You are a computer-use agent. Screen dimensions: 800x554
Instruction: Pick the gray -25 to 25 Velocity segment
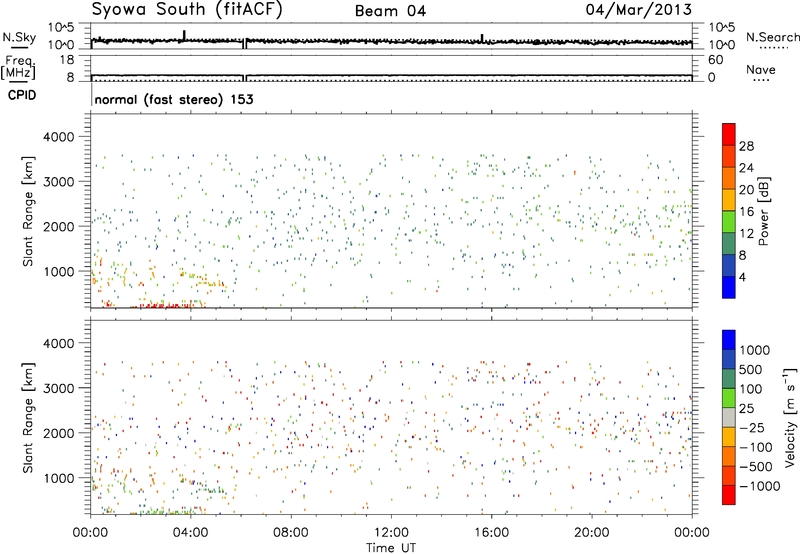point(729,418)
